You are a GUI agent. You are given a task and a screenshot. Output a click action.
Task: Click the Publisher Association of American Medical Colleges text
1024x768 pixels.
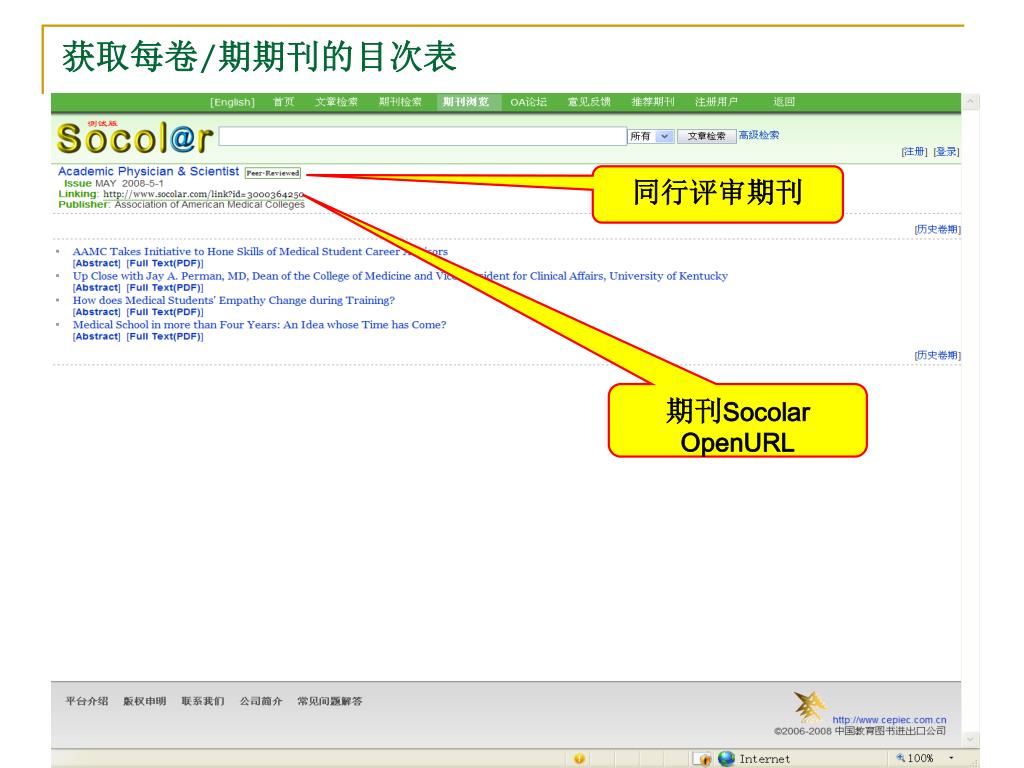click(x=182, y=204)
